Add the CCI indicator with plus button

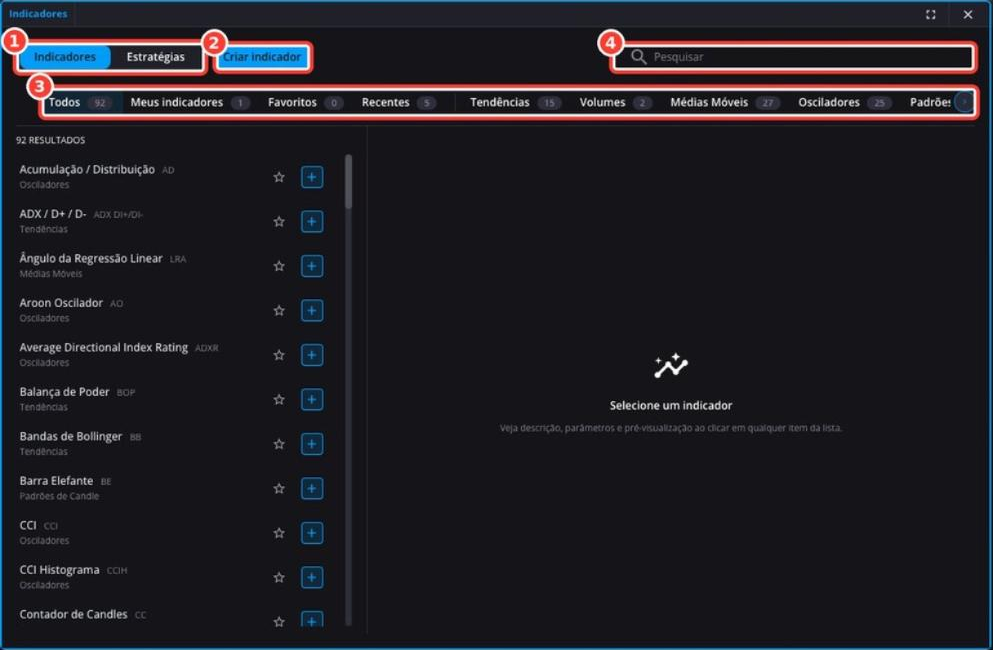(312, 533)
